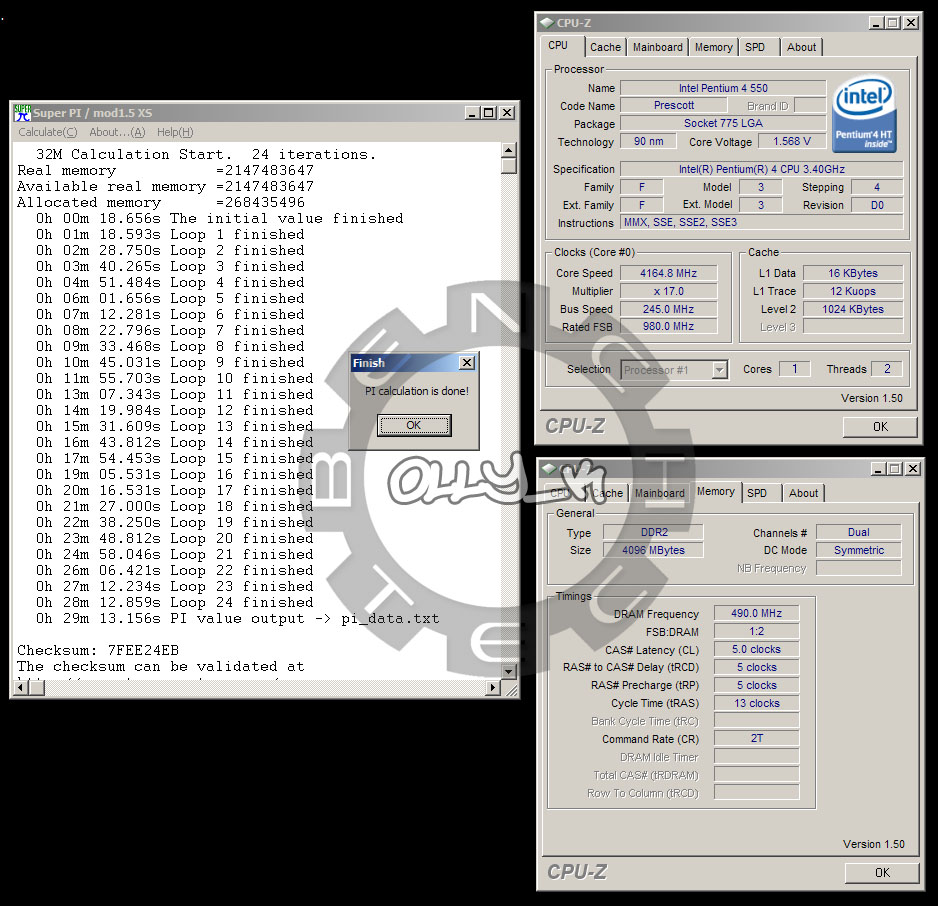The image size is (938, 906).
Task: Open the Help menu in Super PI
Action: (175, 132)
